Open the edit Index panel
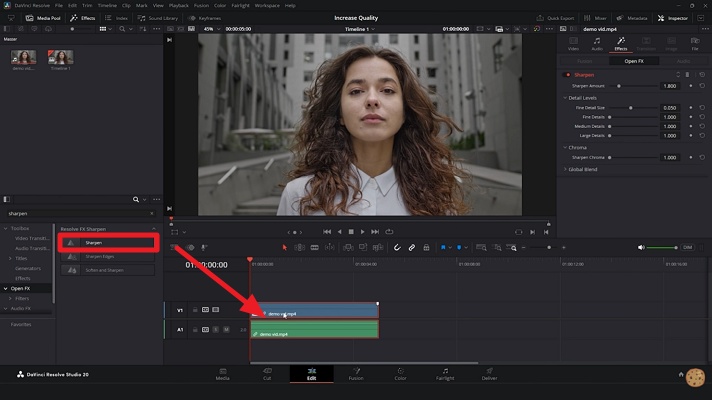The width and height of the screenshot is (712, 400). [x=117, y=18]
